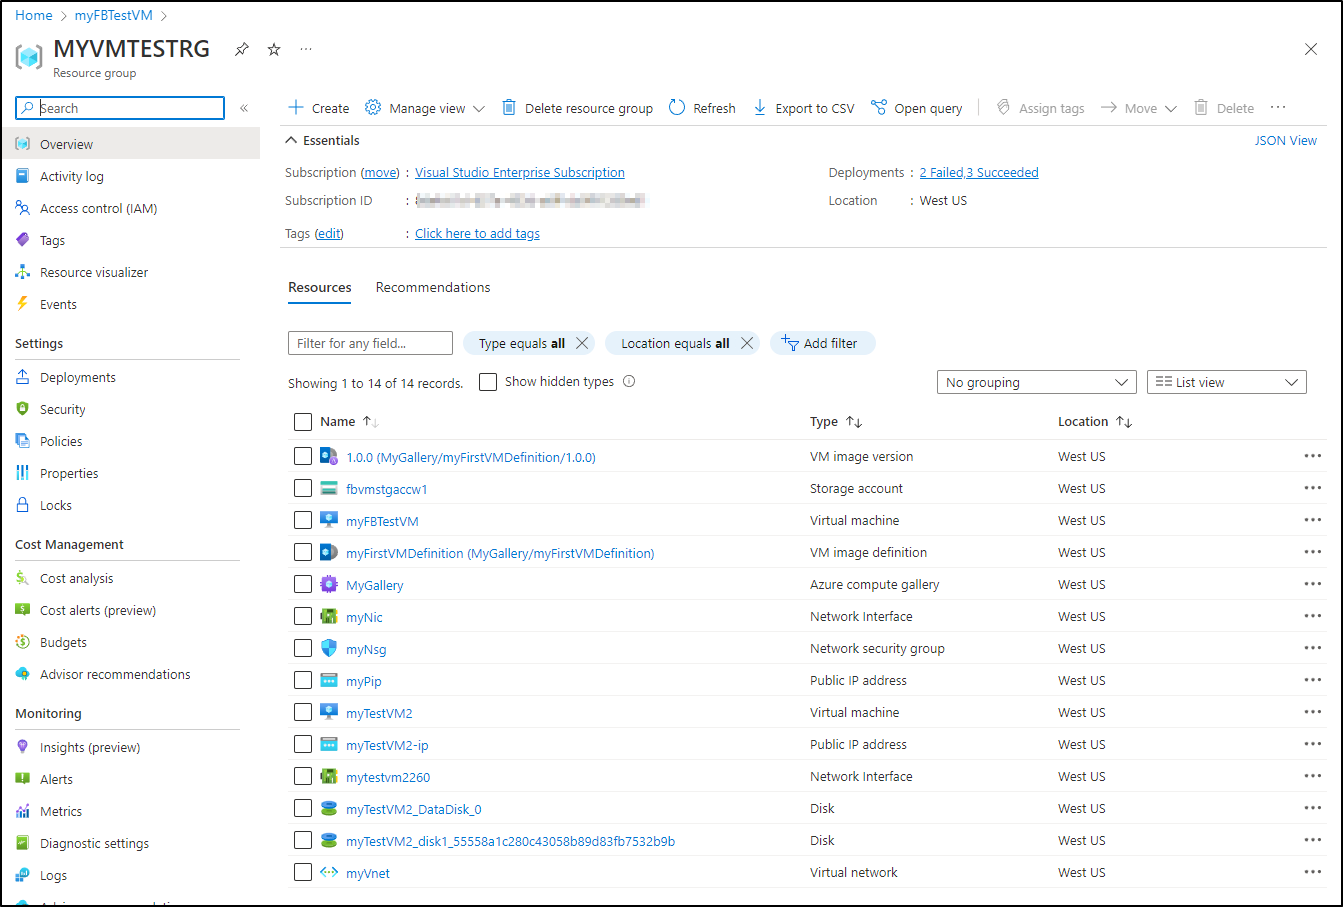1343x907 pixels.
Task: Remove the Type equals all filter
Action: pos(582,343)
